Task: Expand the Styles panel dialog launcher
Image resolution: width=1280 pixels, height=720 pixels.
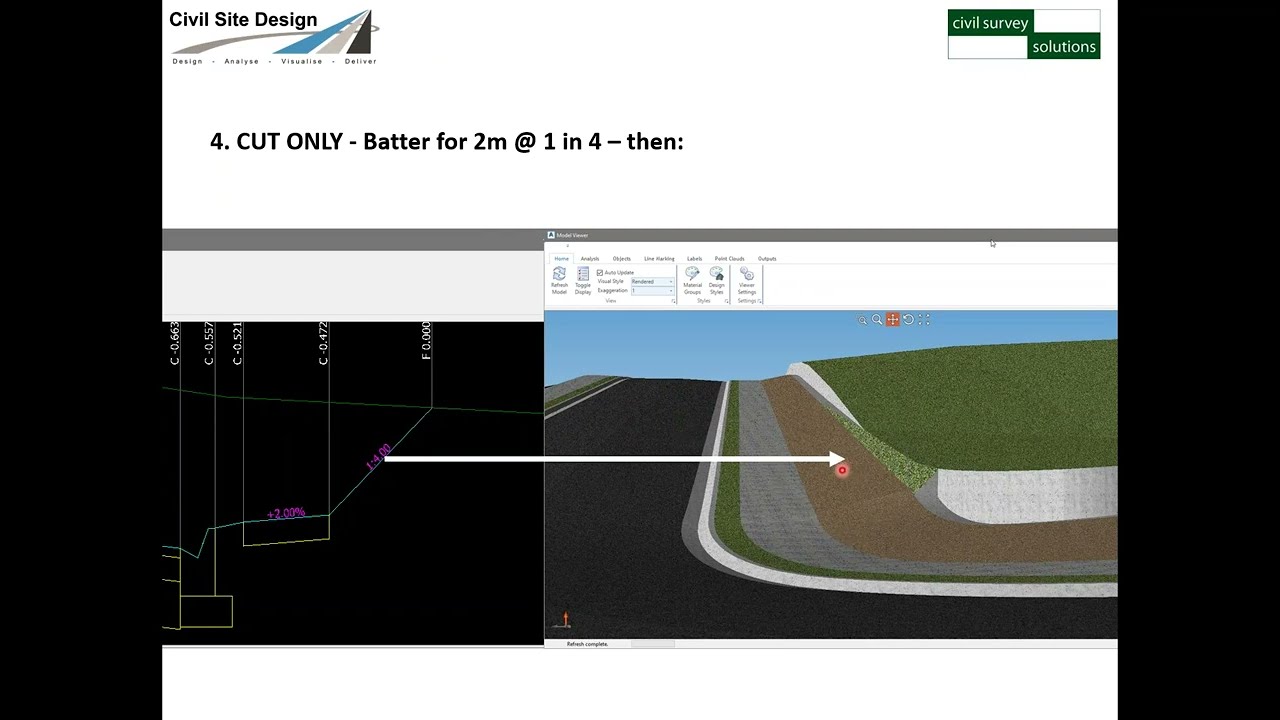Action: tap(727, 301)
